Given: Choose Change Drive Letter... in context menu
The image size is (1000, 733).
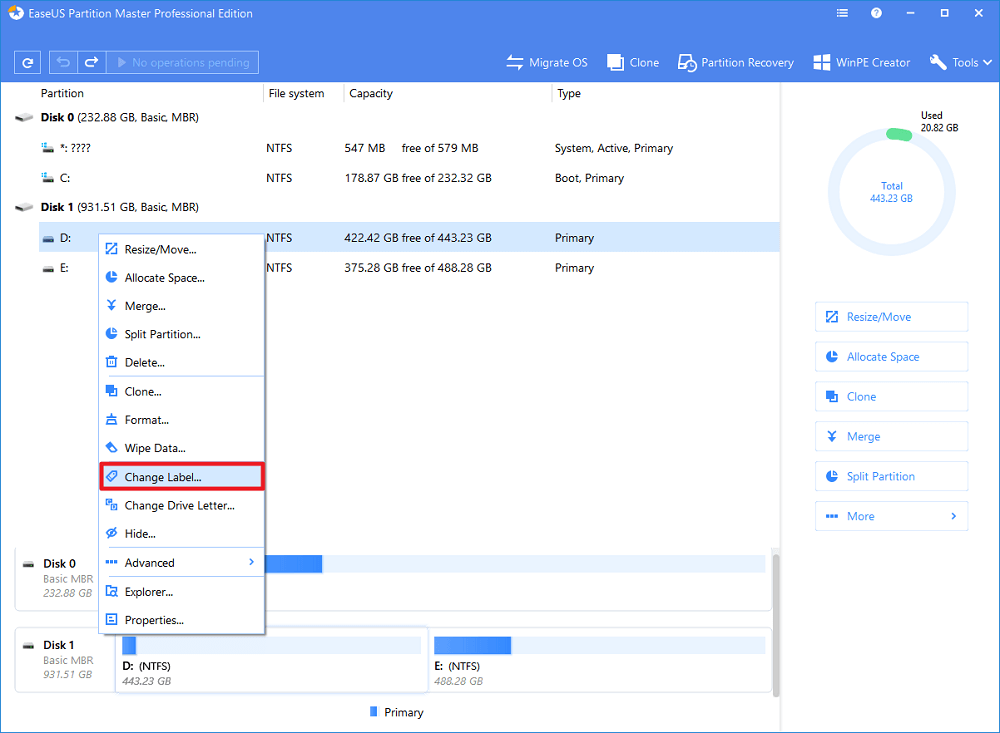Looking at the screenshot, I should click(182, 505).
